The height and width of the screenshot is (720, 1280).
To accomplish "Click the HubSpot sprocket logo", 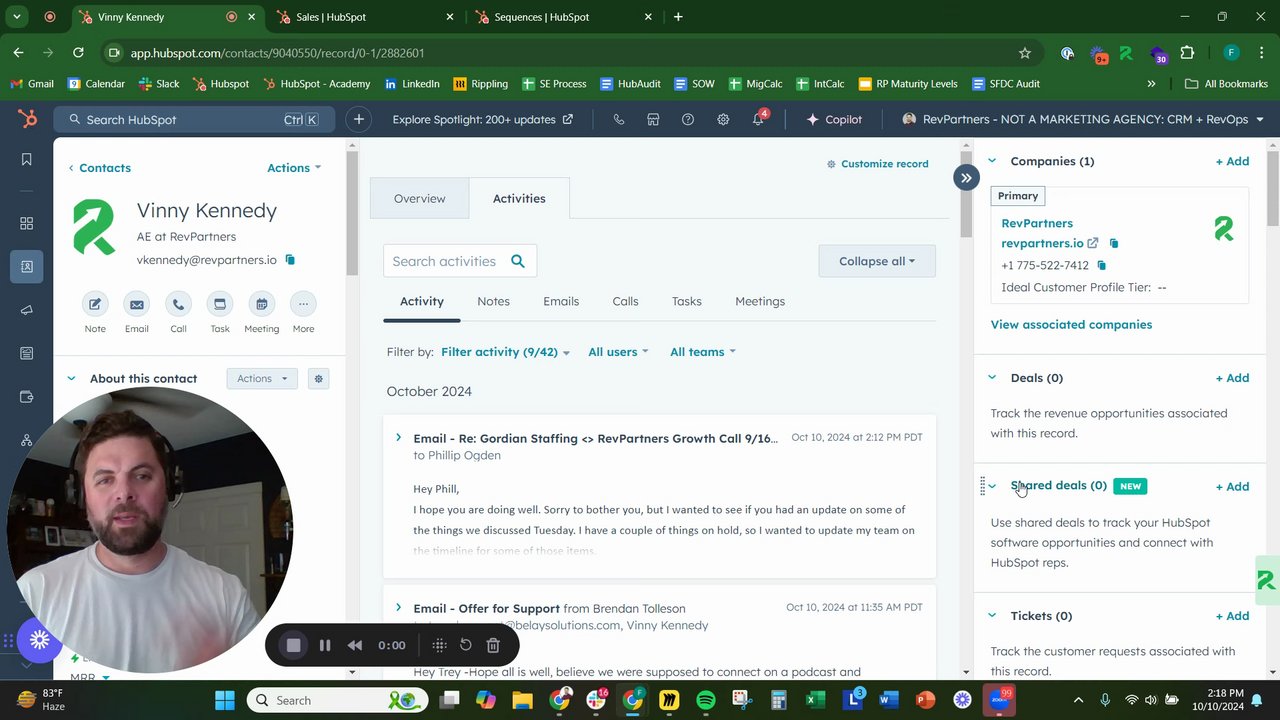I will [27, 119].
